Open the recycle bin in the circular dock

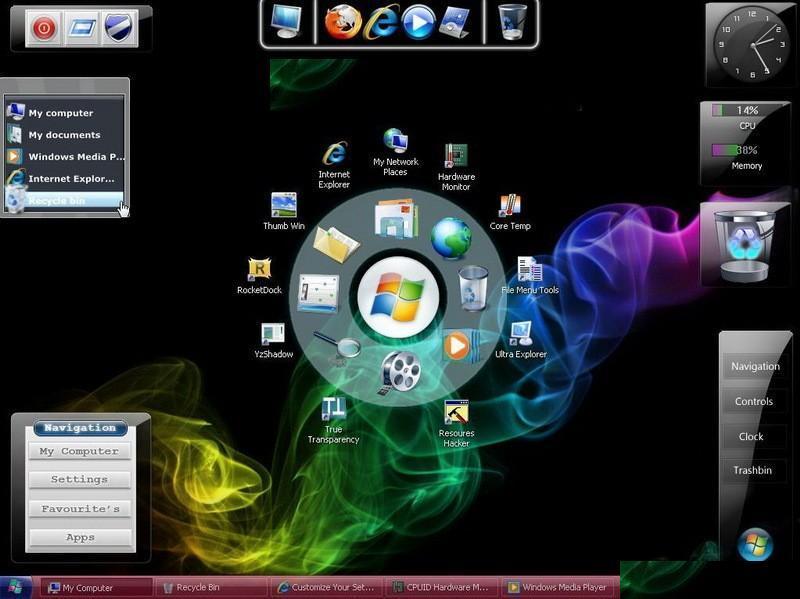[473, 288]
